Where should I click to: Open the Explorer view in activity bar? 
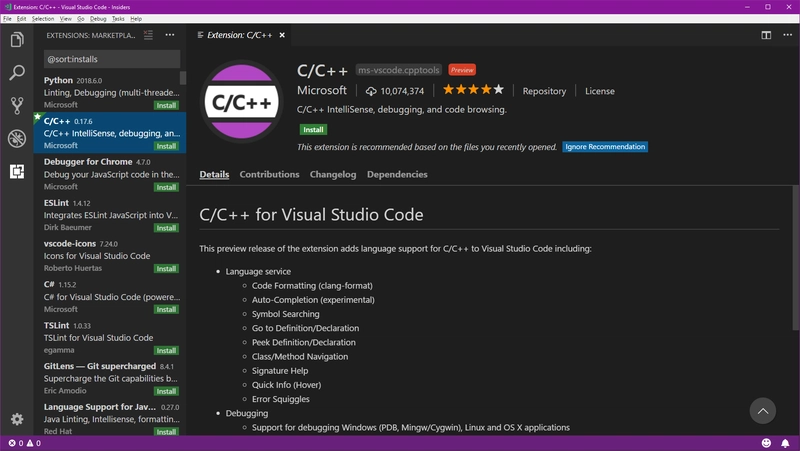[x=16, y=40]
